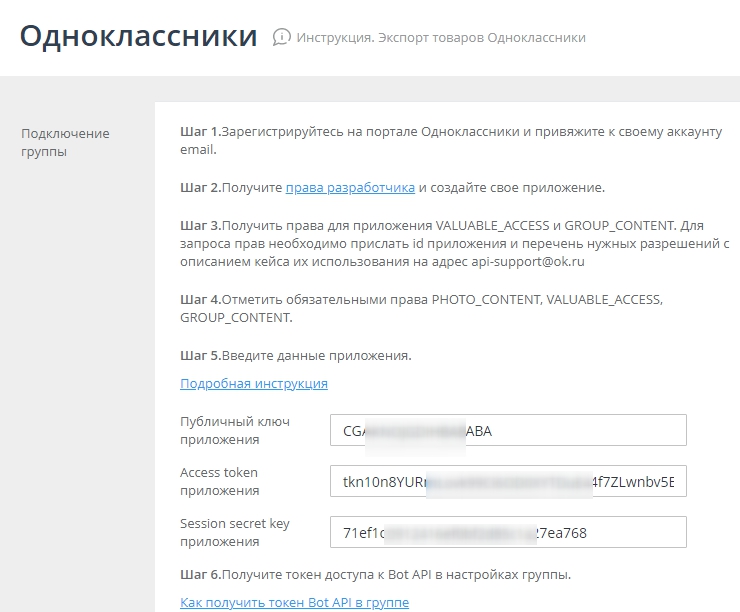Click the 'Шаг 2' bold step label
740x612 pixels.
[200, 187]
